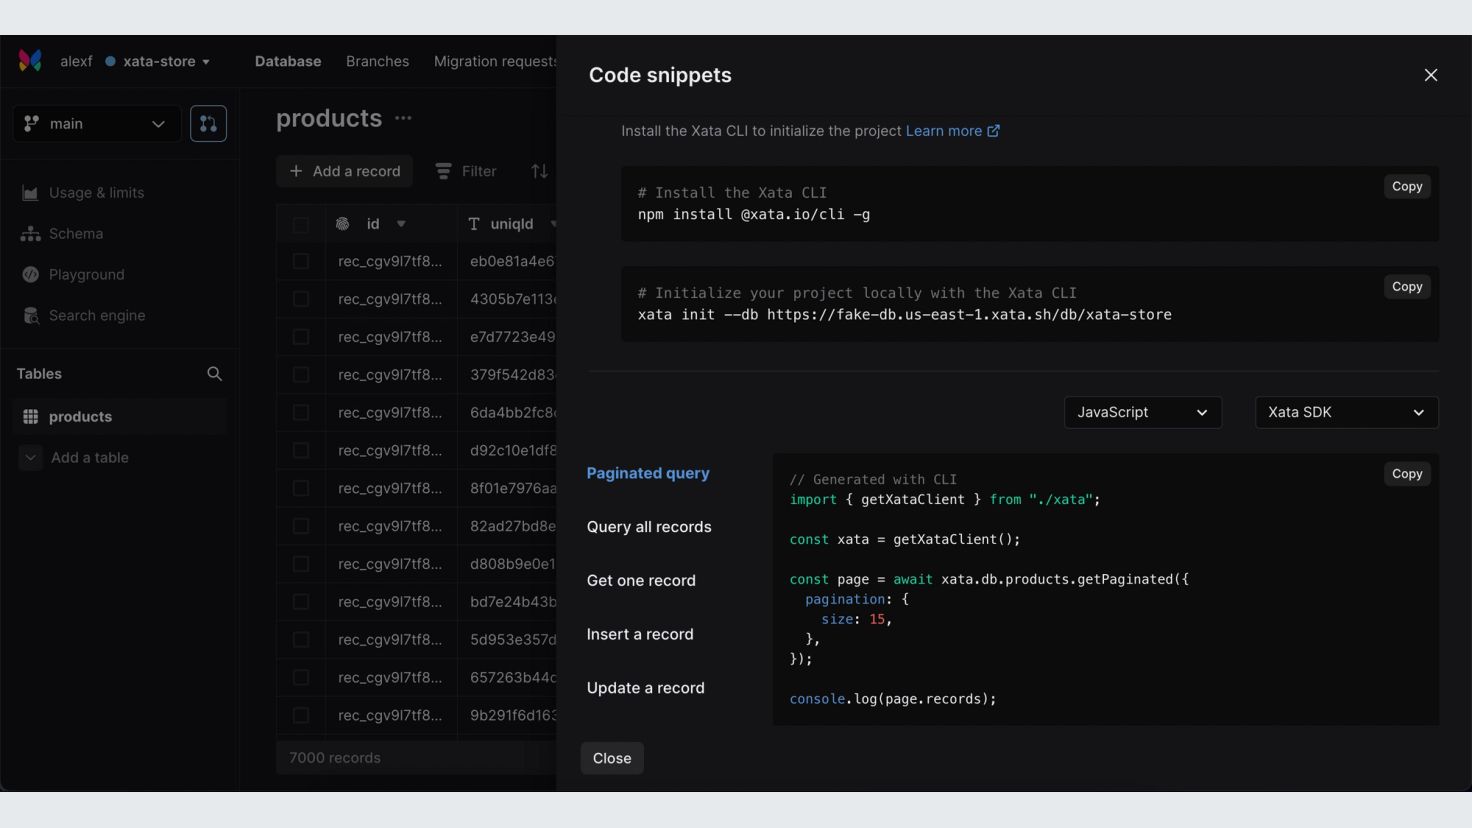The image size is (1472, 828).
Task: Check the row with uniqId 379f542d83
Action: 301,375
